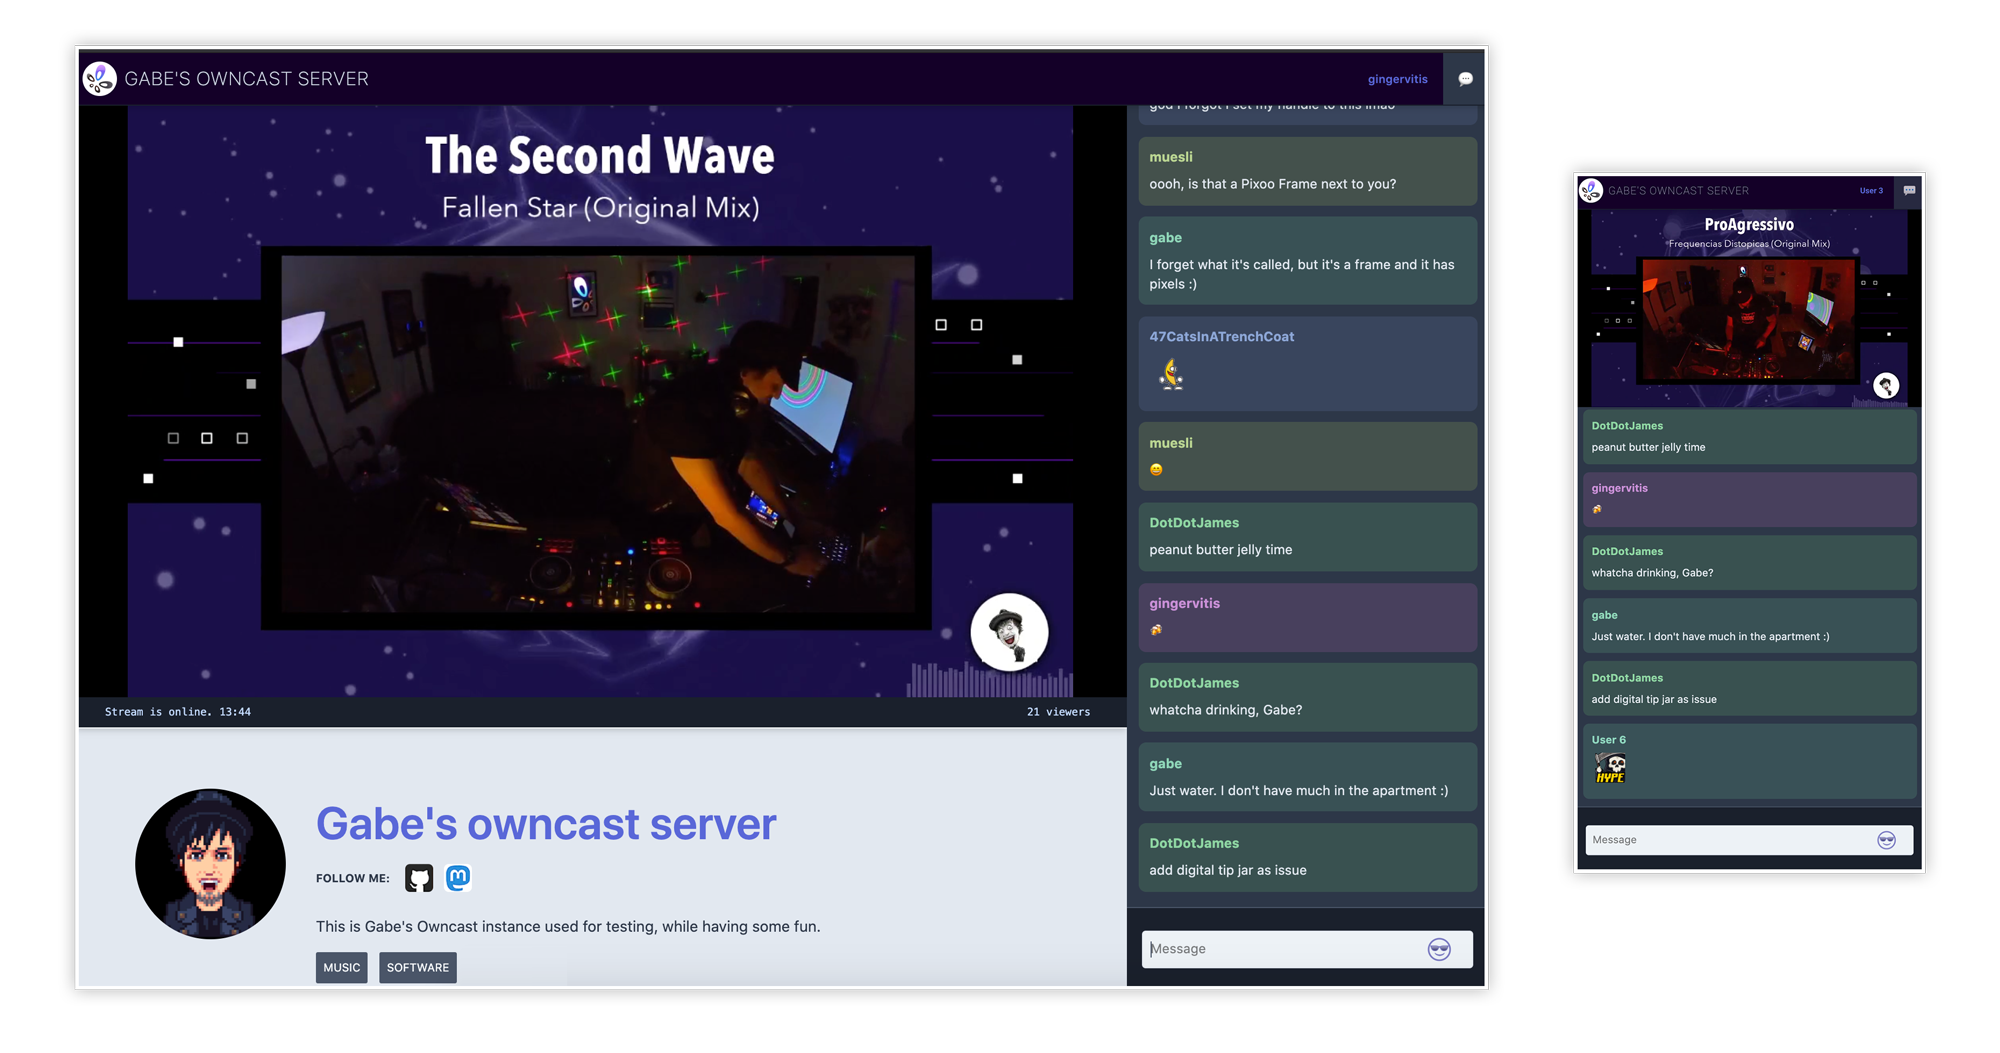Select the MUSIC tag
Screen dimensions: 2000x1053
point(341,967)
